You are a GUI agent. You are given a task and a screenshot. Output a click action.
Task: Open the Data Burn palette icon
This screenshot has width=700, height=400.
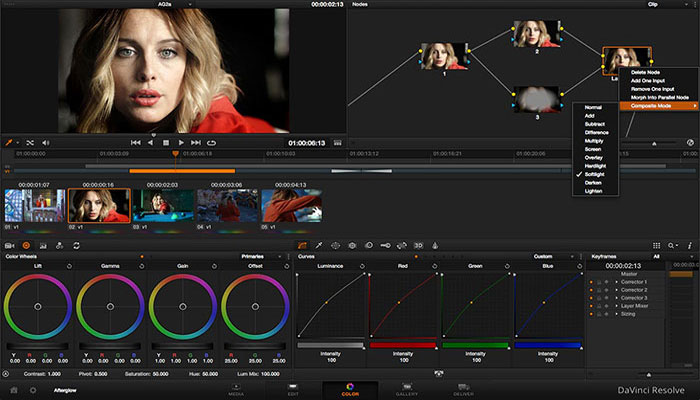435,246
